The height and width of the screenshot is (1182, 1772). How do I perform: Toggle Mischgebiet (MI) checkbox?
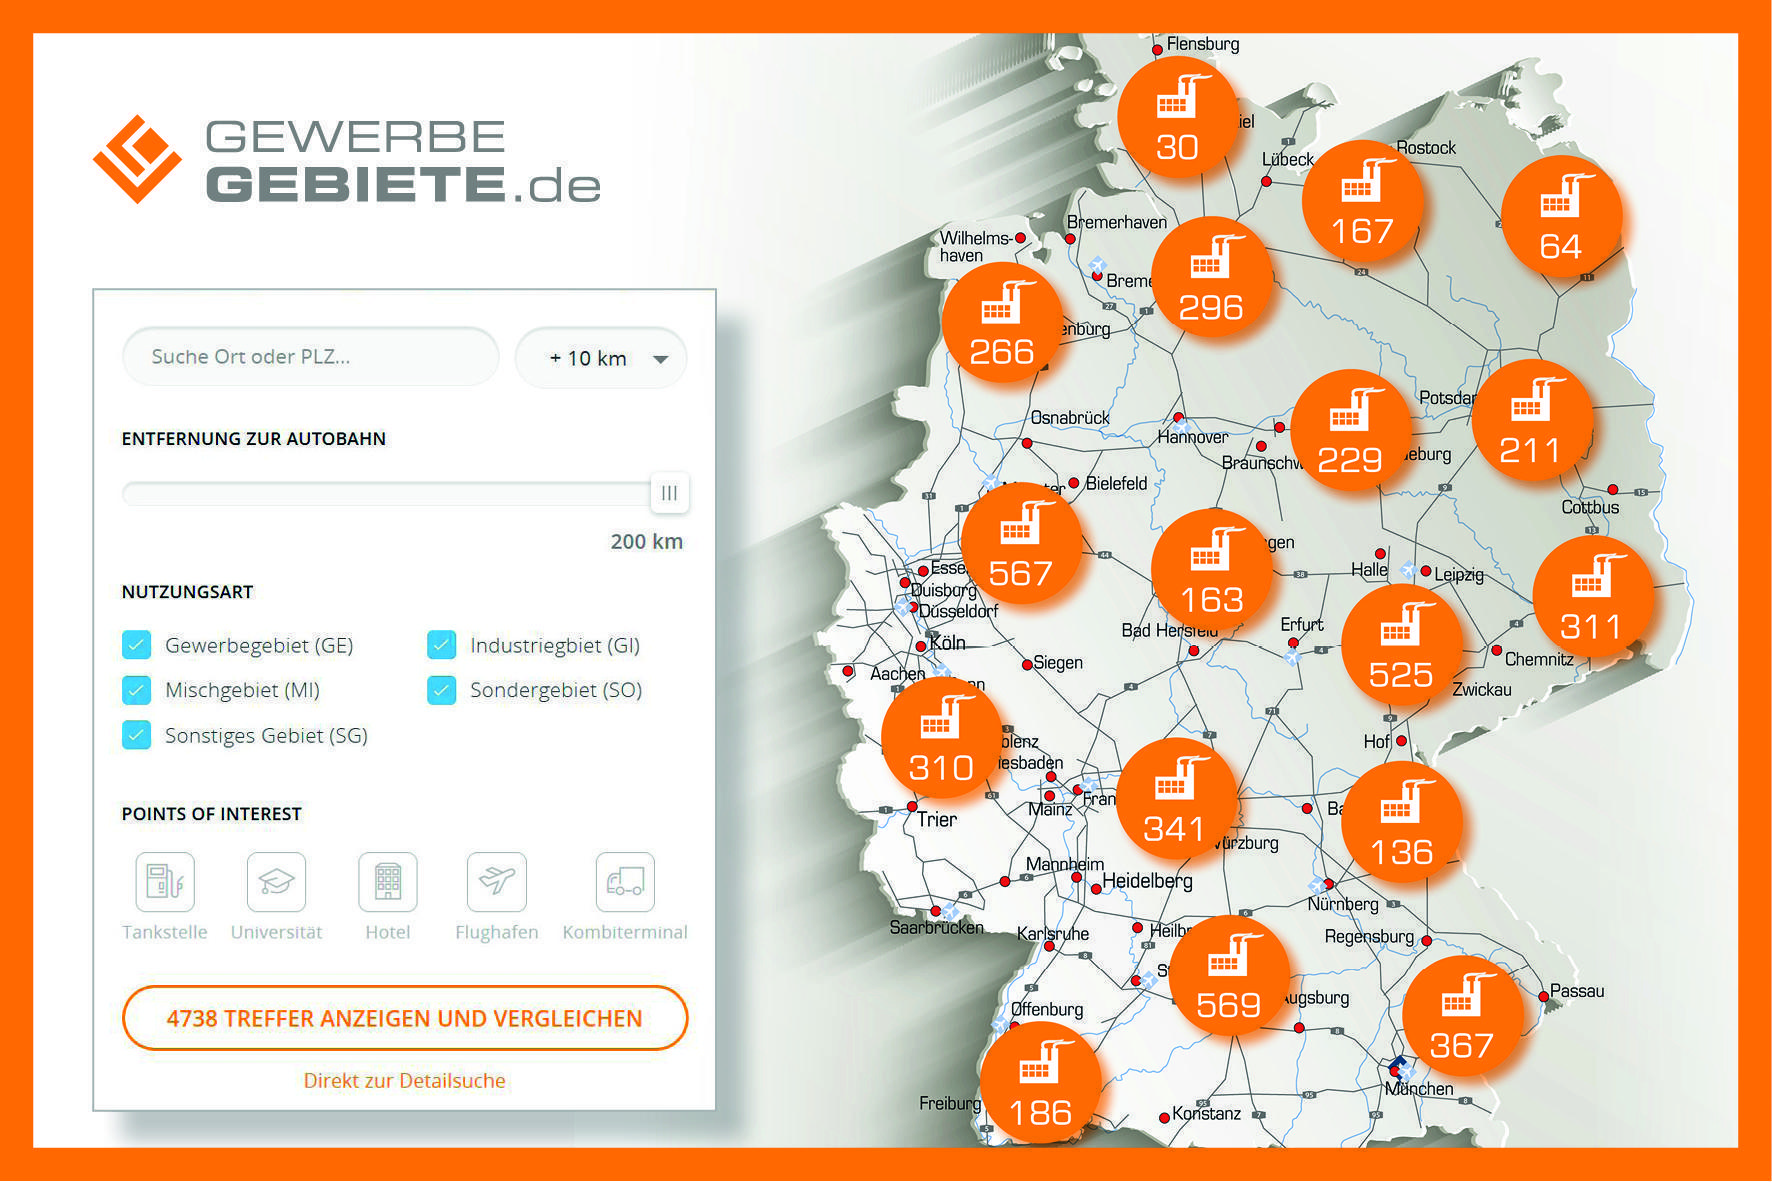tap(136, 690)
